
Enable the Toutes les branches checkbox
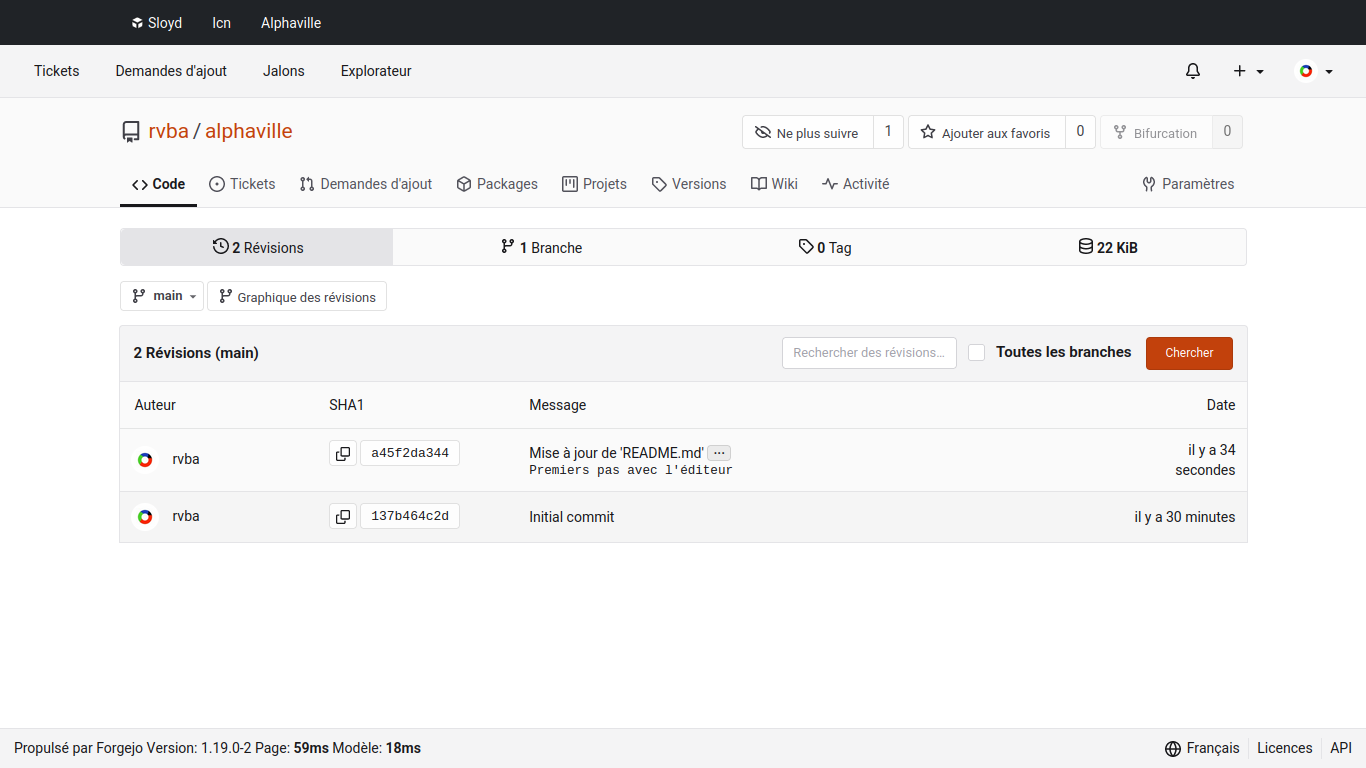coord(977,352)
